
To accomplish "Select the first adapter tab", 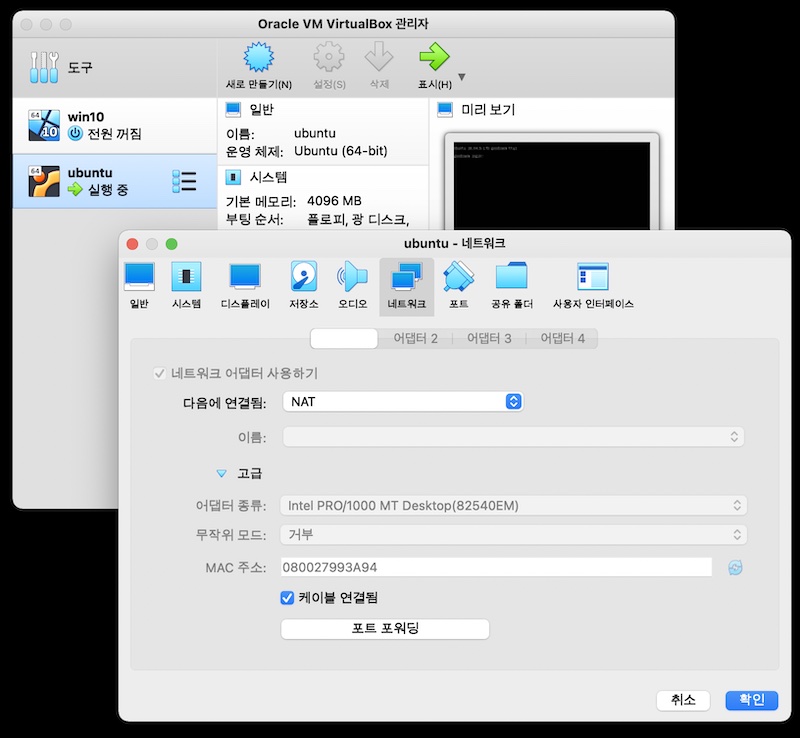I will (x=344, y=338).
